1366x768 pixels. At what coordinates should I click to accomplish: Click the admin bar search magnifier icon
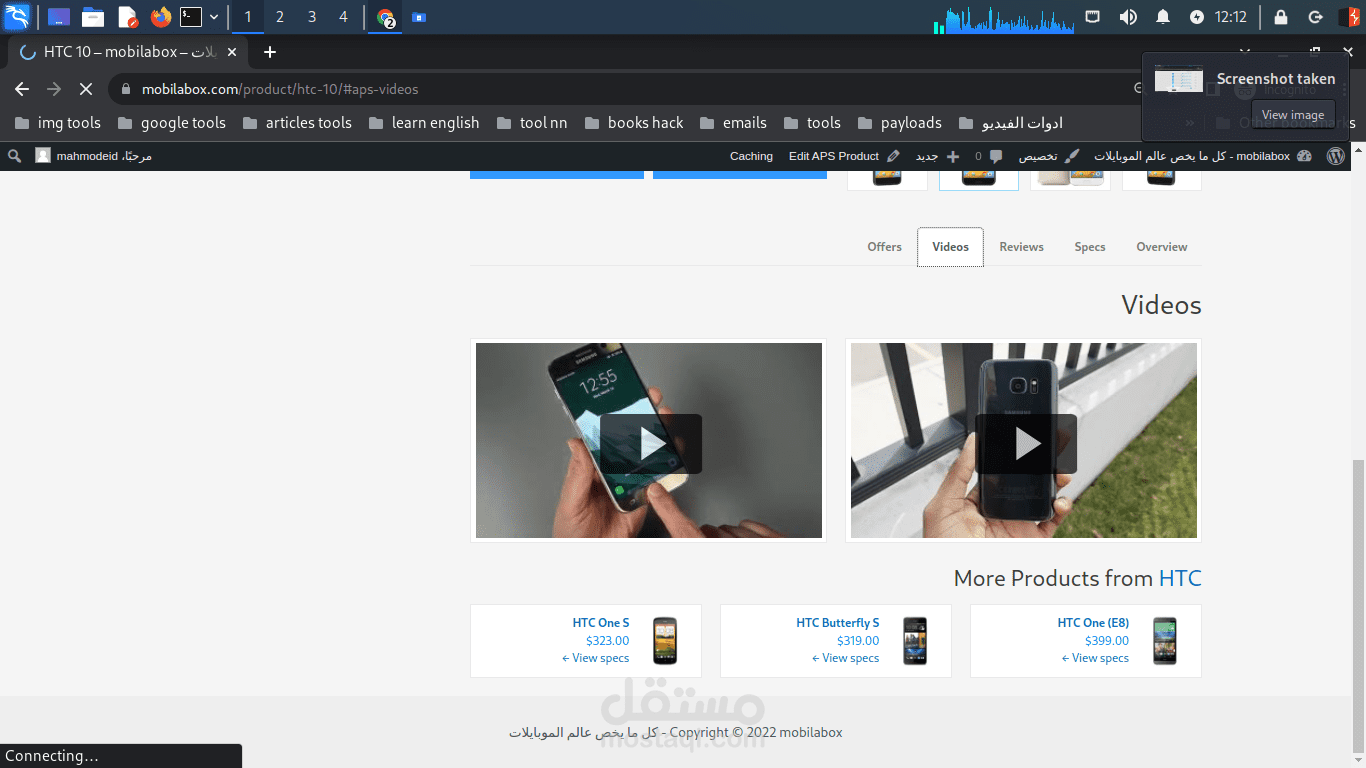pyautogui.click(x=15, y=156)
